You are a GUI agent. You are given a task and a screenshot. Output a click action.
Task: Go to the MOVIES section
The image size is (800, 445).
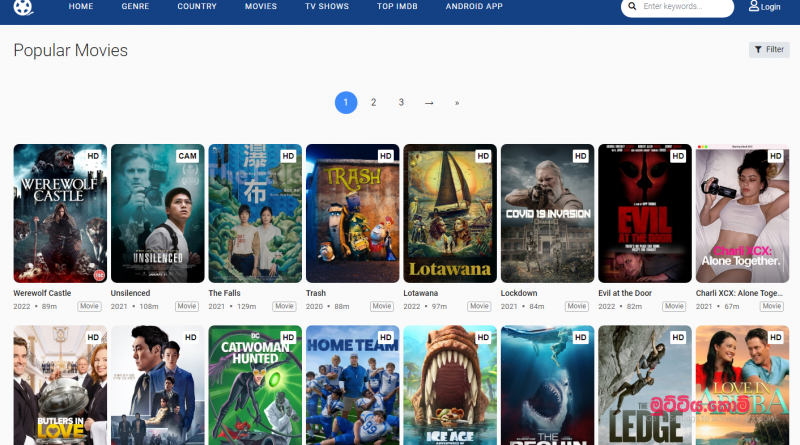click(x=261, y=7)
